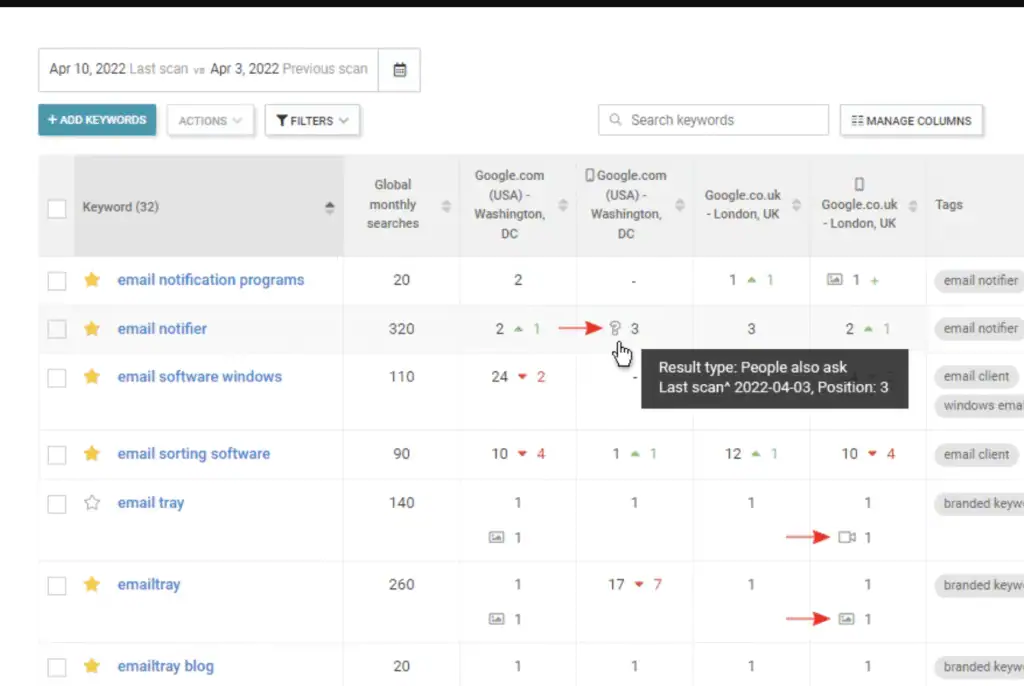Viewport: 1024px width, 686px height.
Task: Select all keywords with header checkbox
Action: 57,208
